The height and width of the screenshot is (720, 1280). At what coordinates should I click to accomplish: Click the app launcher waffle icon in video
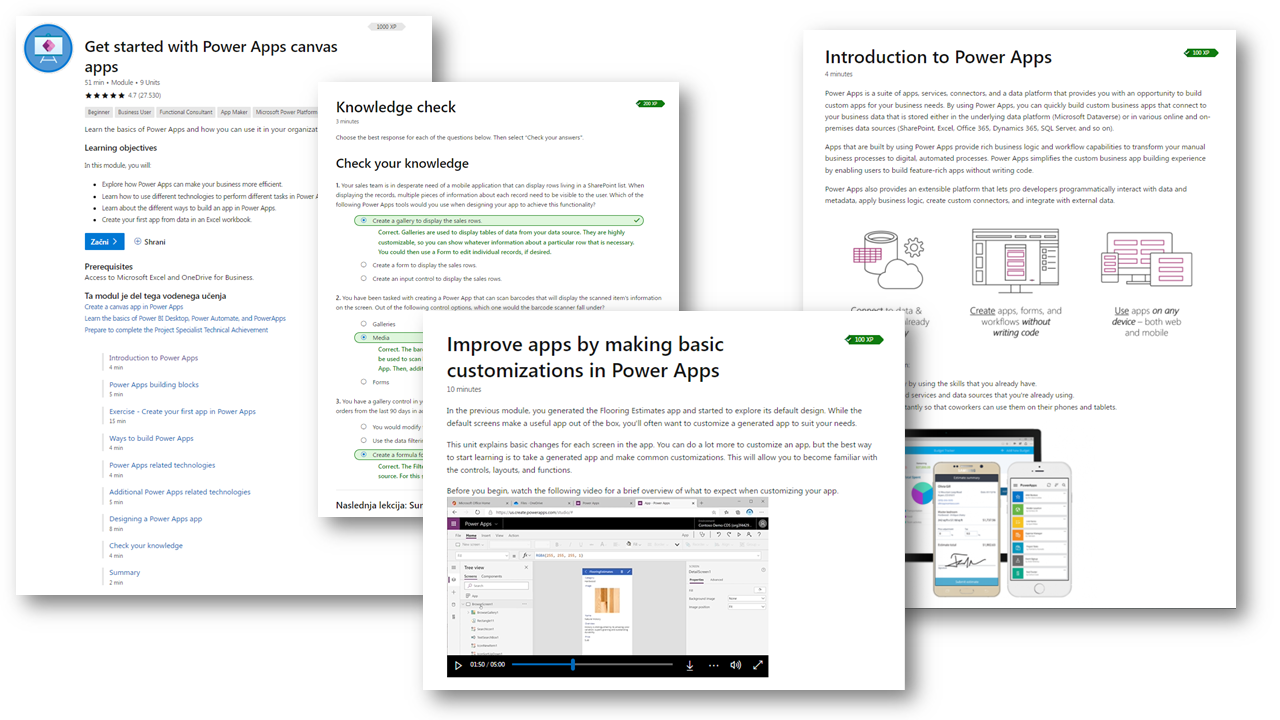454,523
